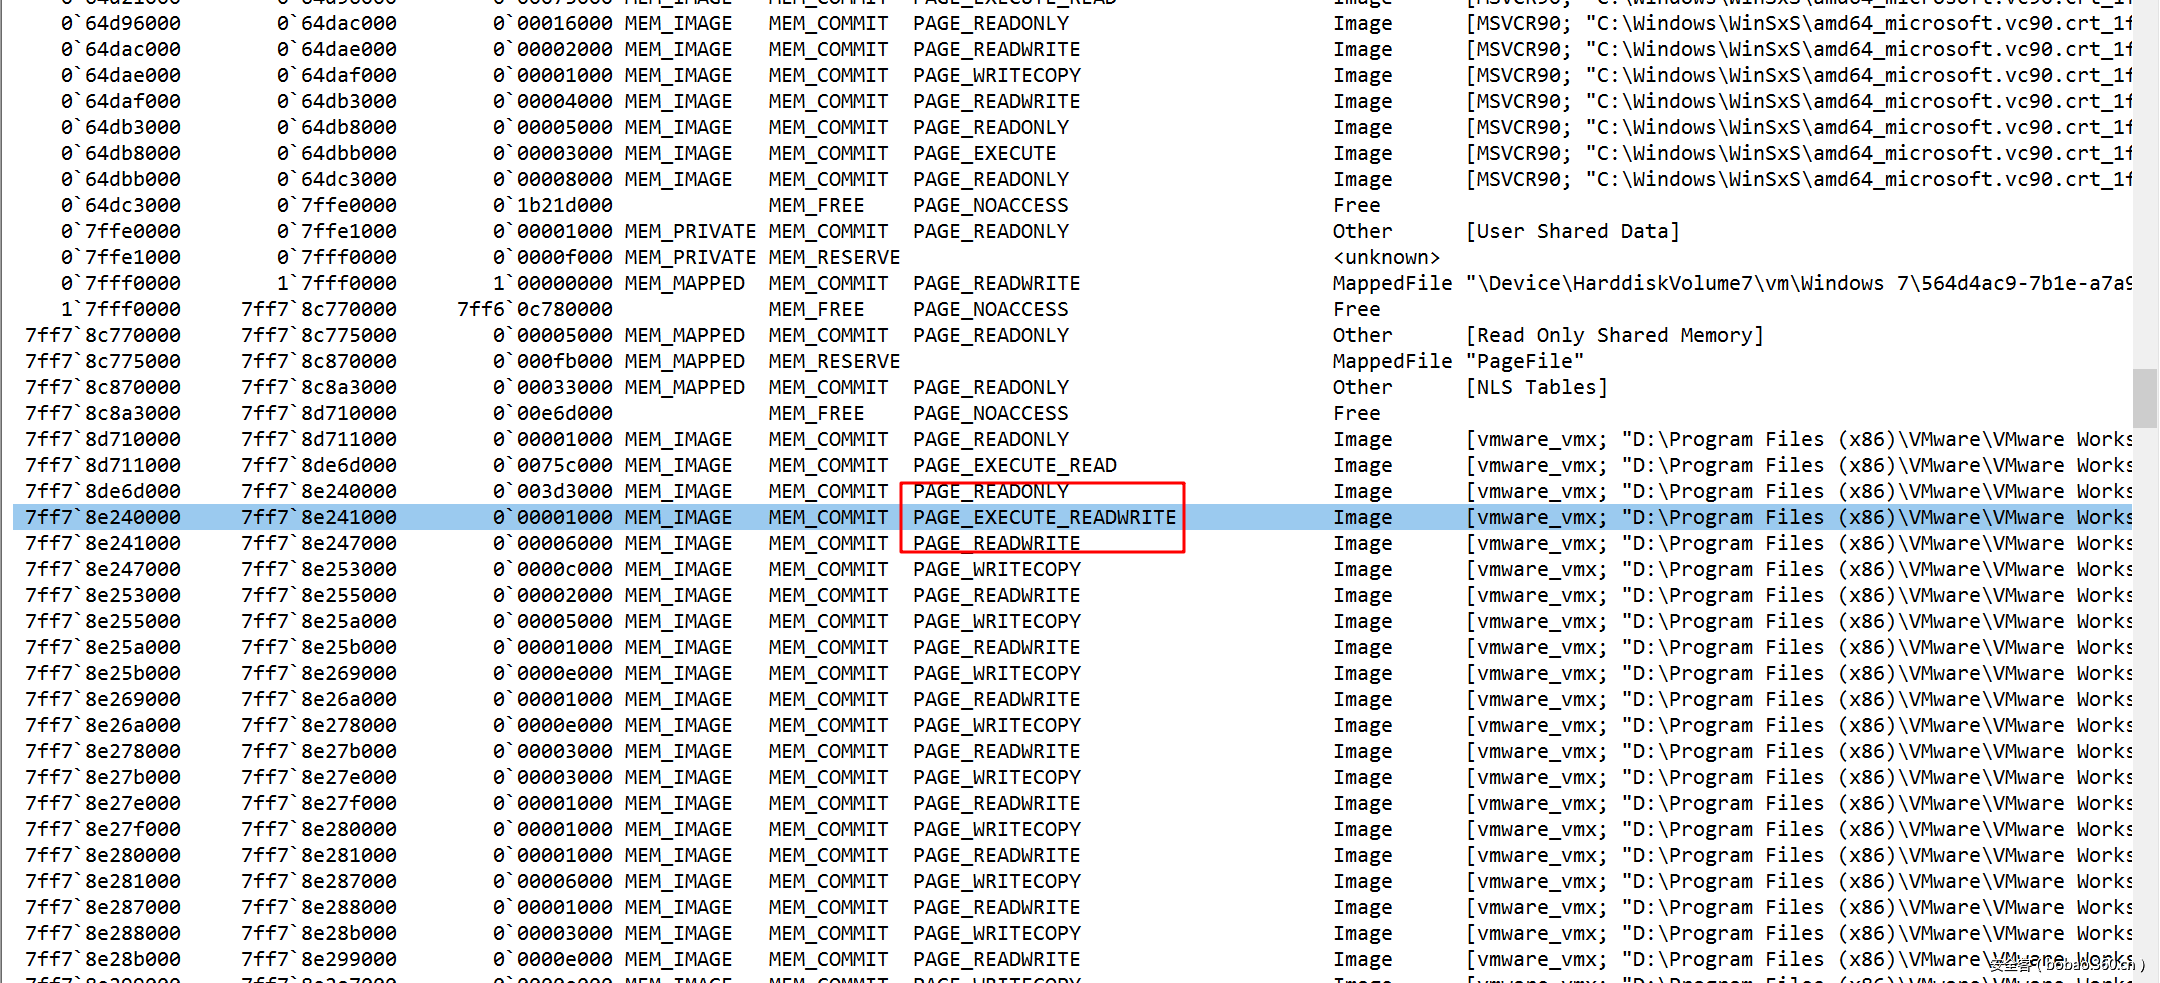Click the vertical scrollbar thumb
2160x983 pixels.
(2145, 398)
